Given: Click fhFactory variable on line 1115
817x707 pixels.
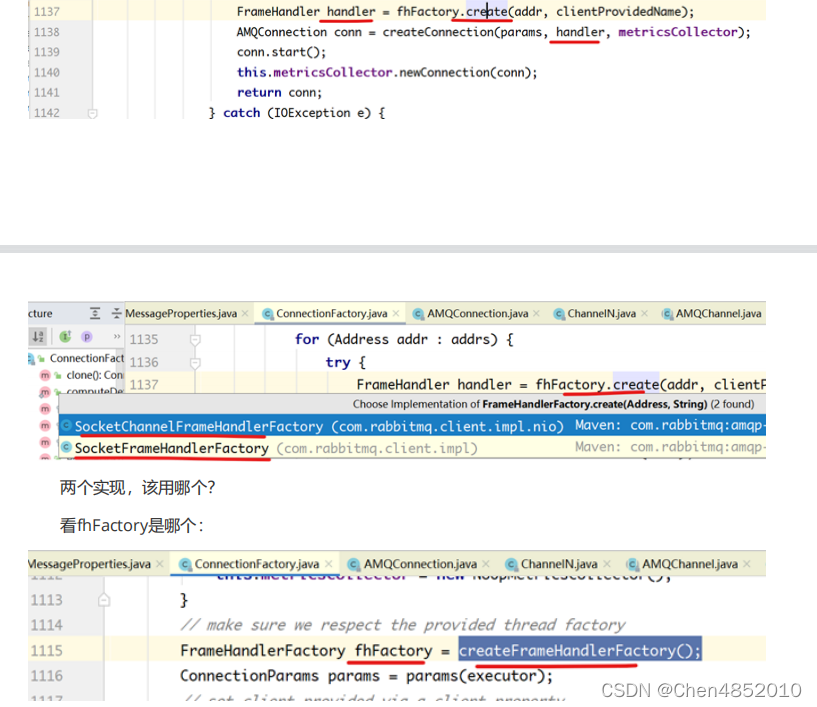Looking at the screenshot, I should click(x=393, y=650).
